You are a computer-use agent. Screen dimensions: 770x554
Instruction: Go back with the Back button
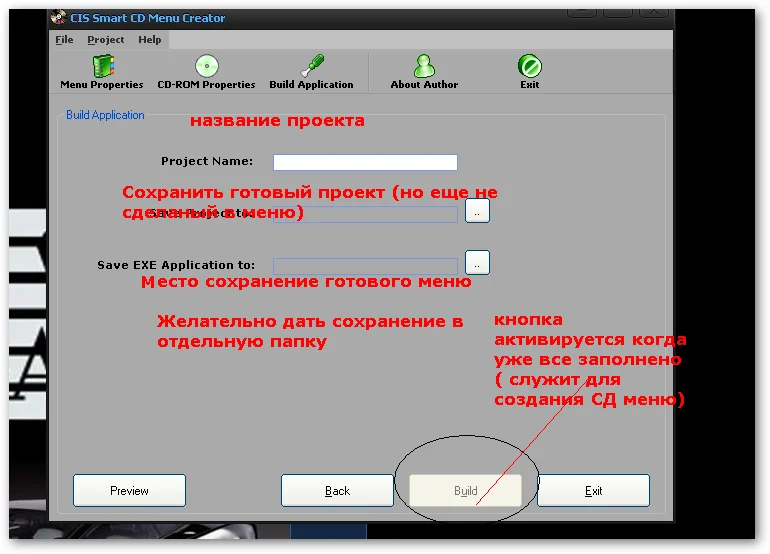(x=337, y=491)
